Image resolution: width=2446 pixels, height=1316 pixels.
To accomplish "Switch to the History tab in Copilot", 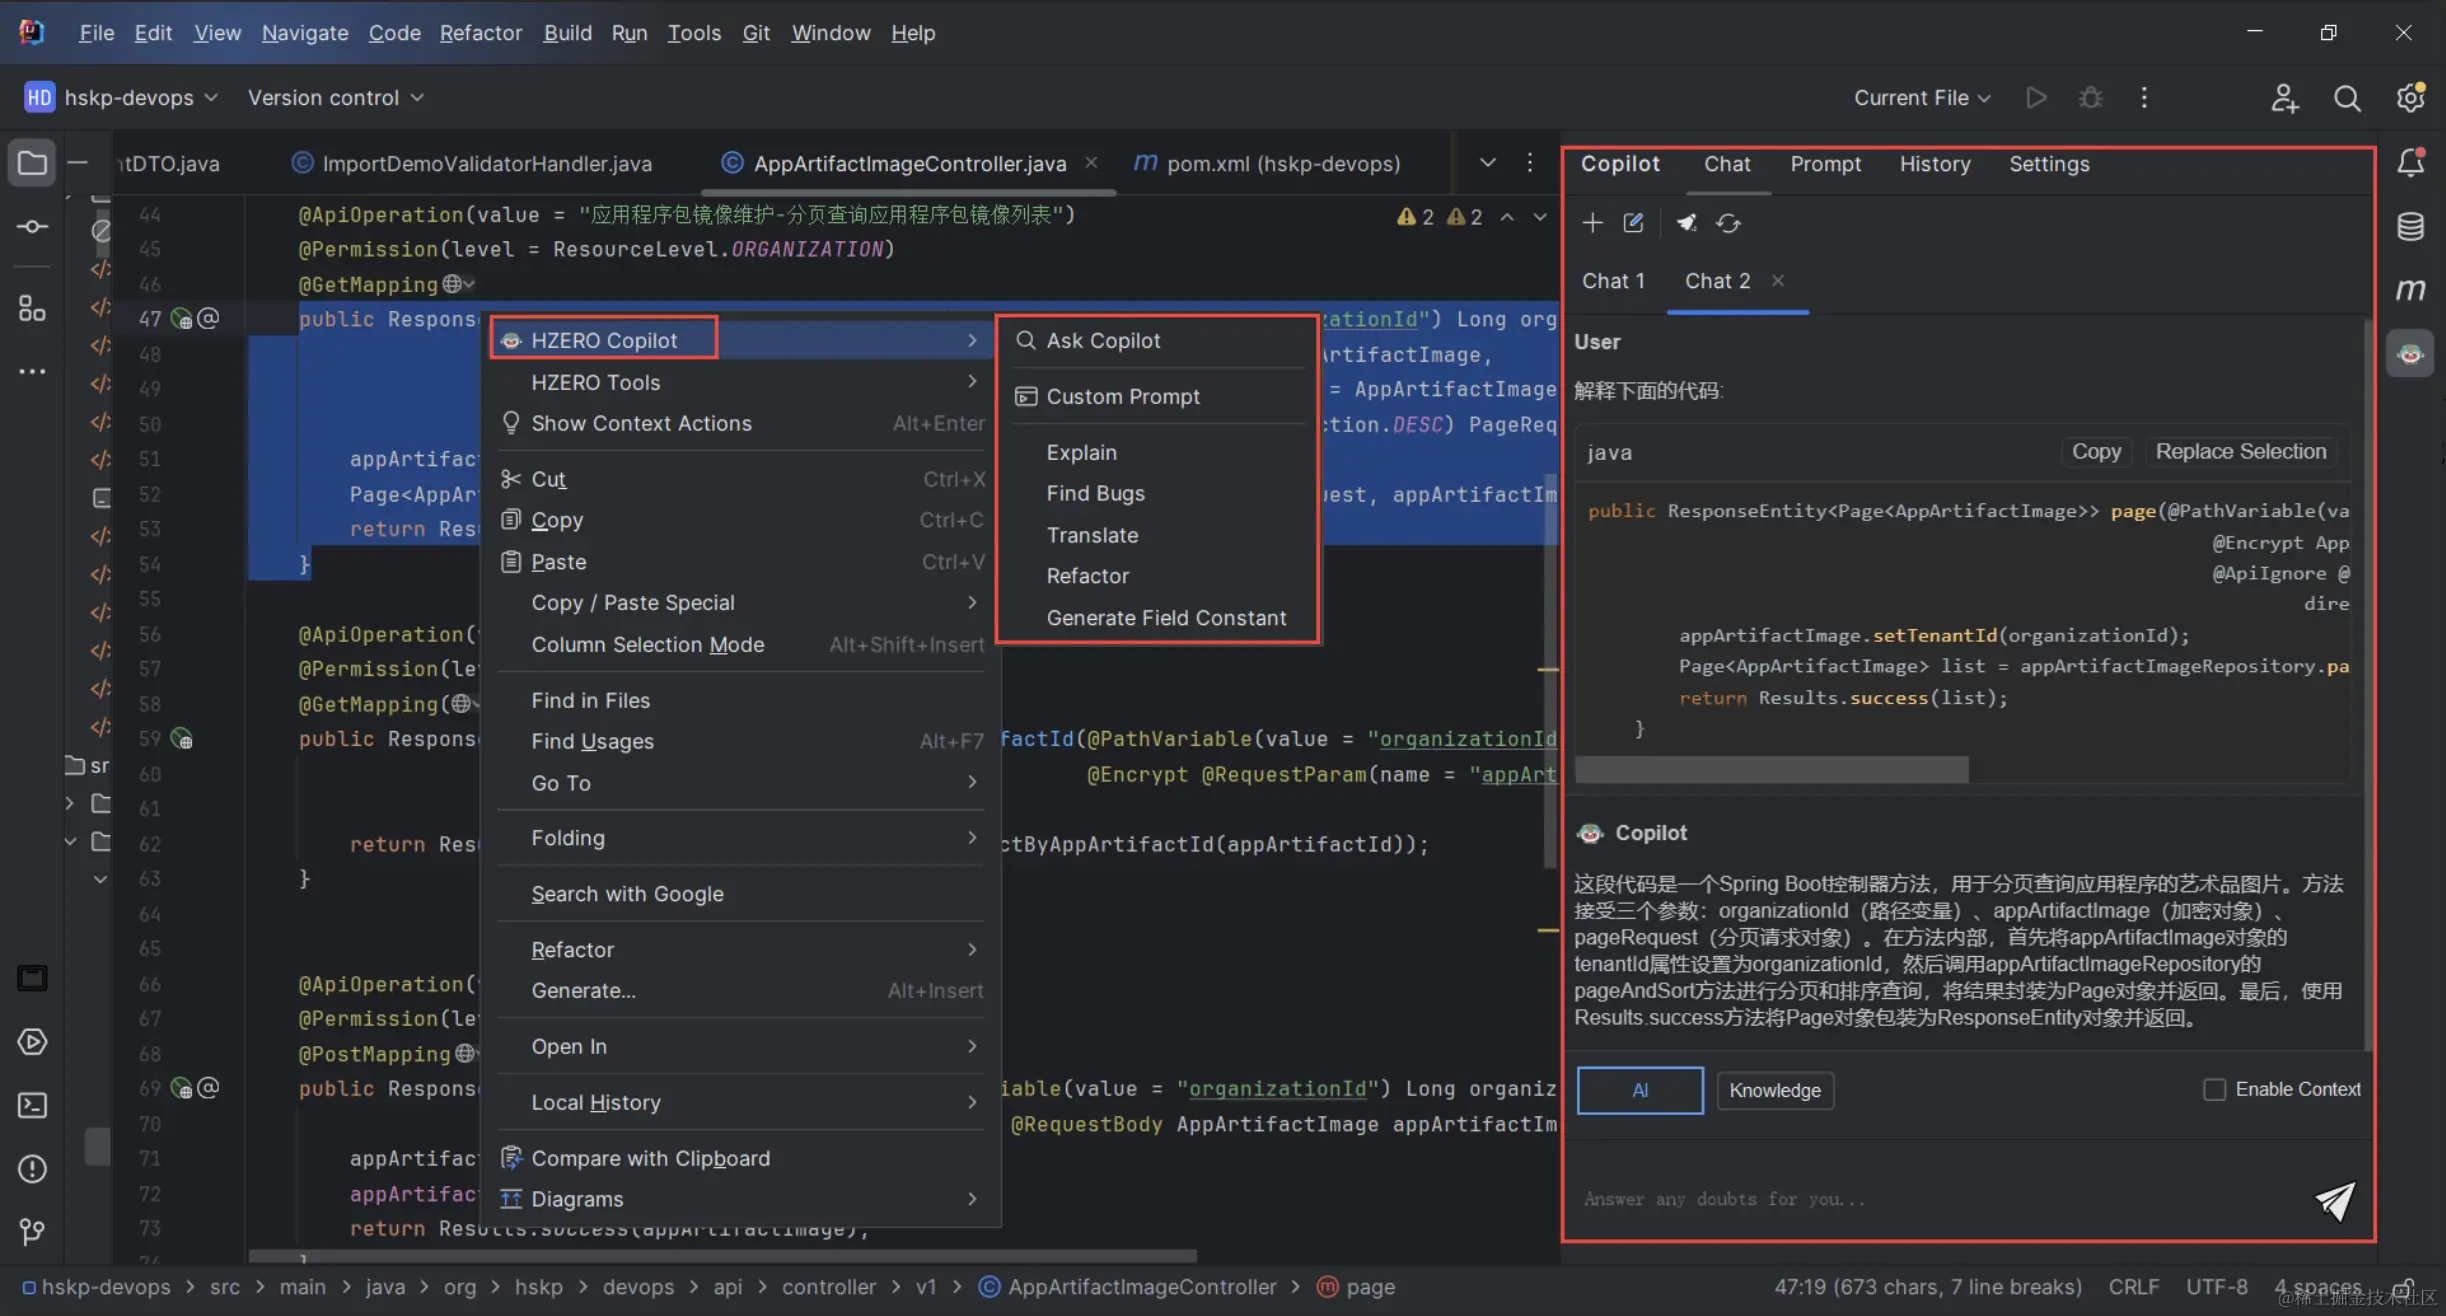I will (1935, 164).
